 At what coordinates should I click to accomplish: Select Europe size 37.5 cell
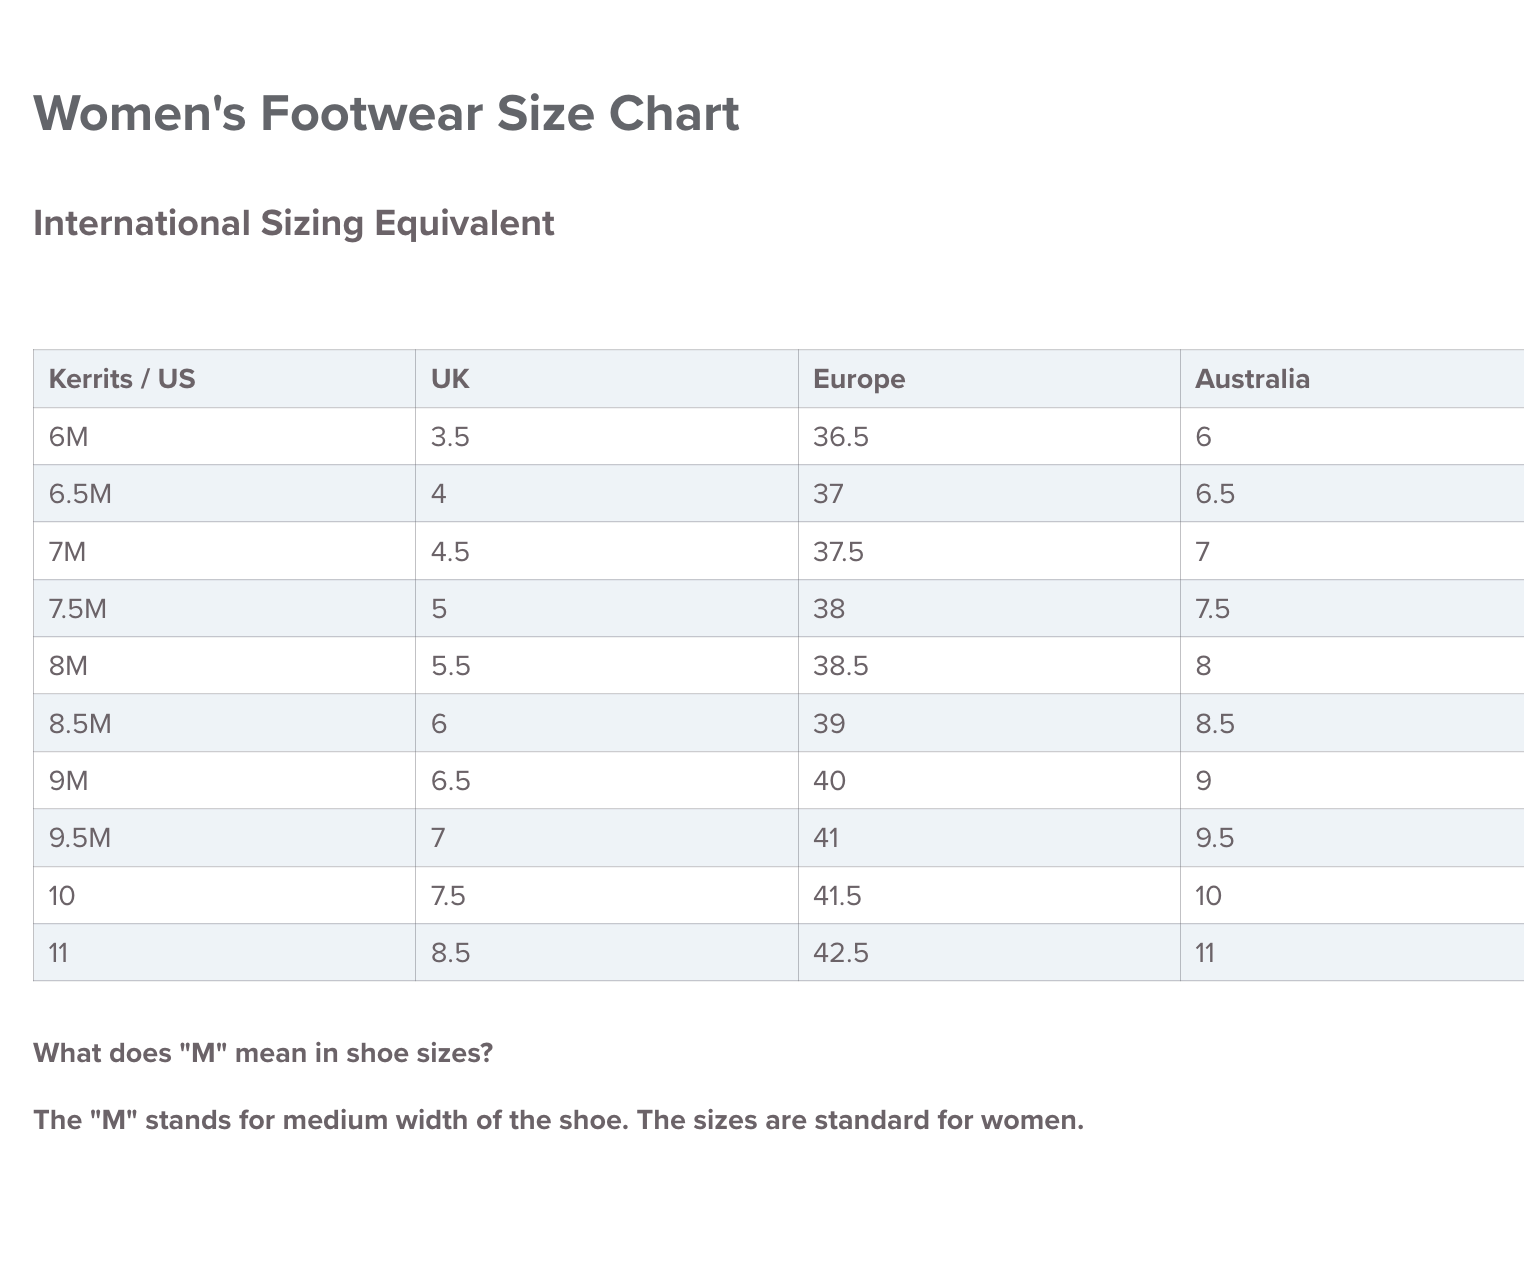(838, 552)
